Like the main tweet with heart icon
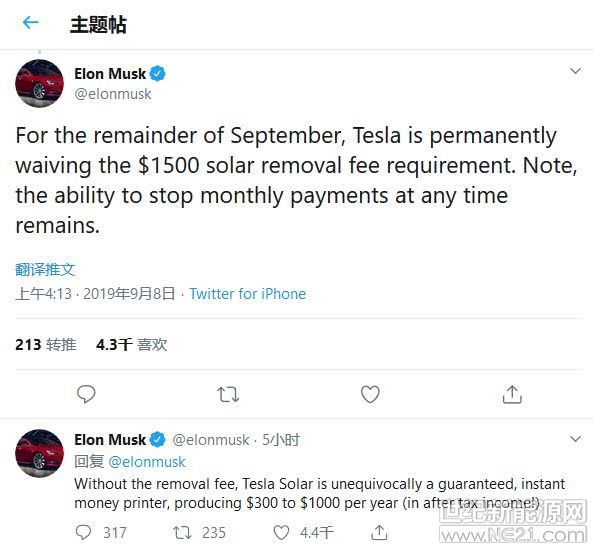The width and height of the screenshot is (594, 550). [x=370, y=394]
